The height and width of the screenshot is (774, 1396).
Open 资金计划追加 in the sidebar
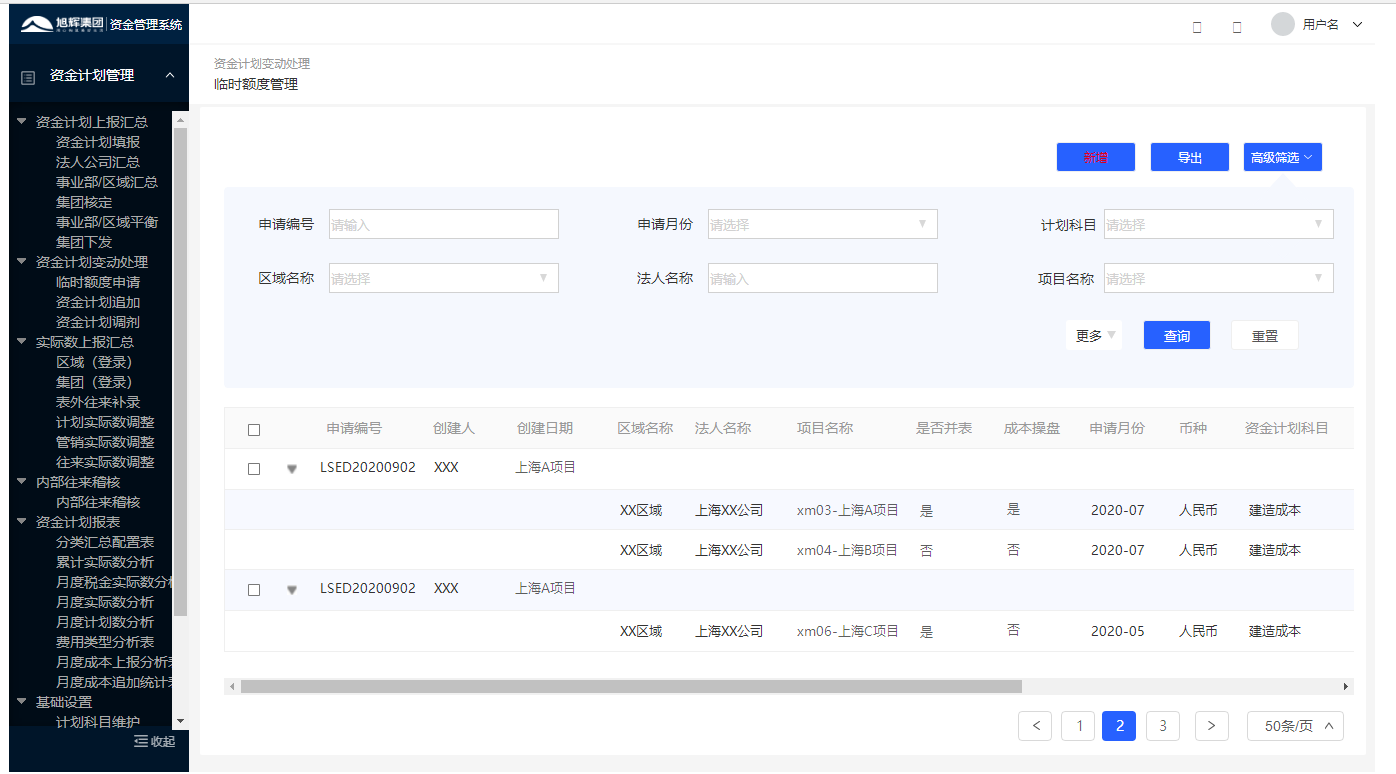[98, 302]
